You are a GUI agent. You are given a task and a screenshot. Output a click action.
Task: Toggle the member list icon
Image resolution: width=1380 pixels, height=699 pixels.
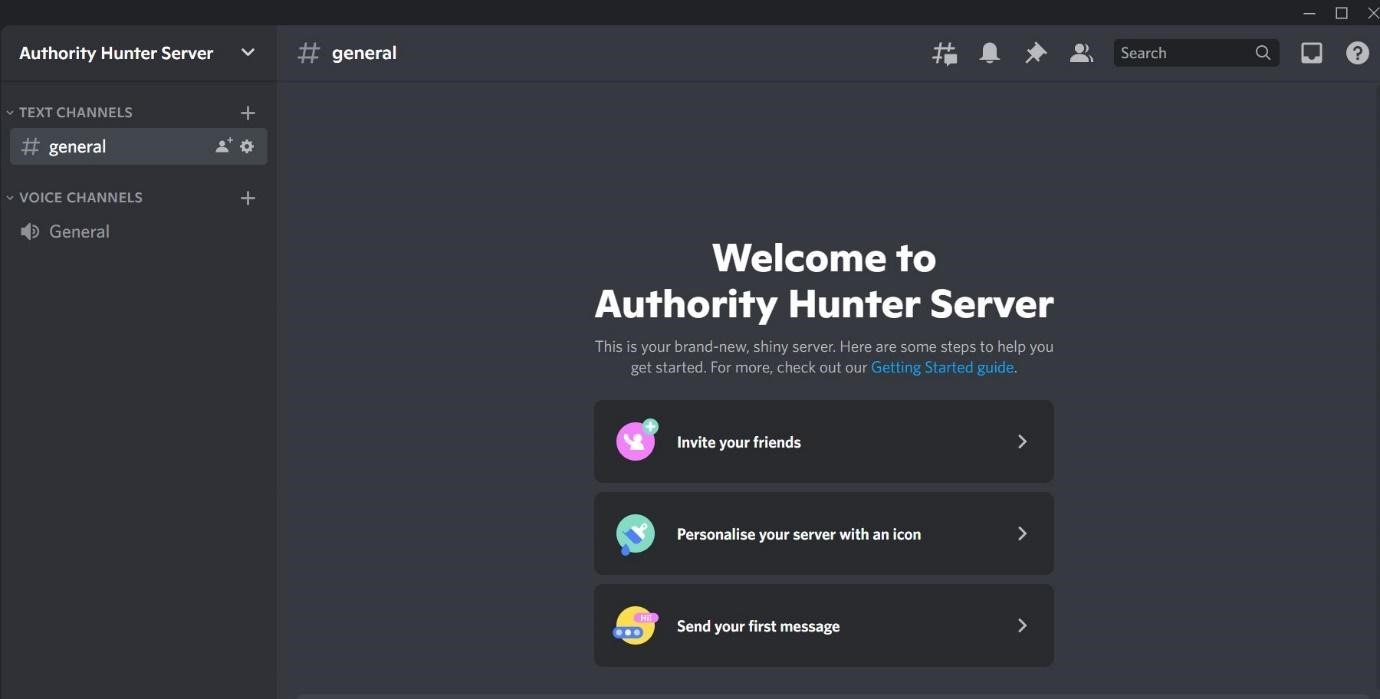[1081, 53]
